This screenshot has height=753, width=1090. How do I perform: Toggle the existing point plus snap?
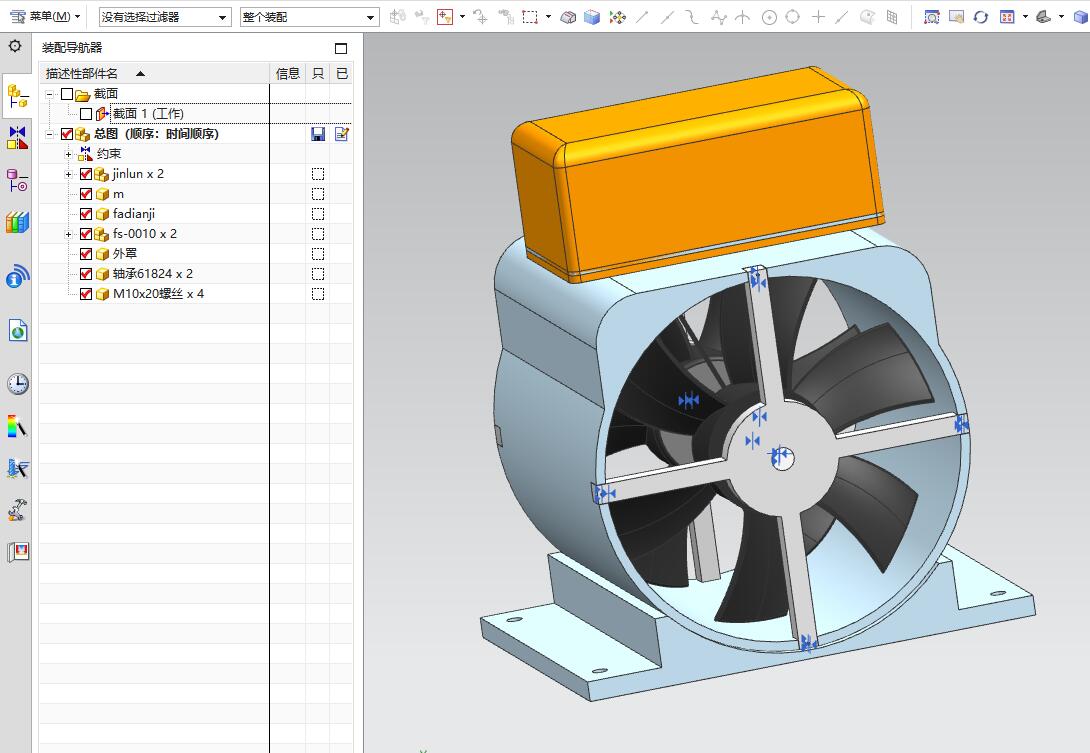(x=818, y=17)
